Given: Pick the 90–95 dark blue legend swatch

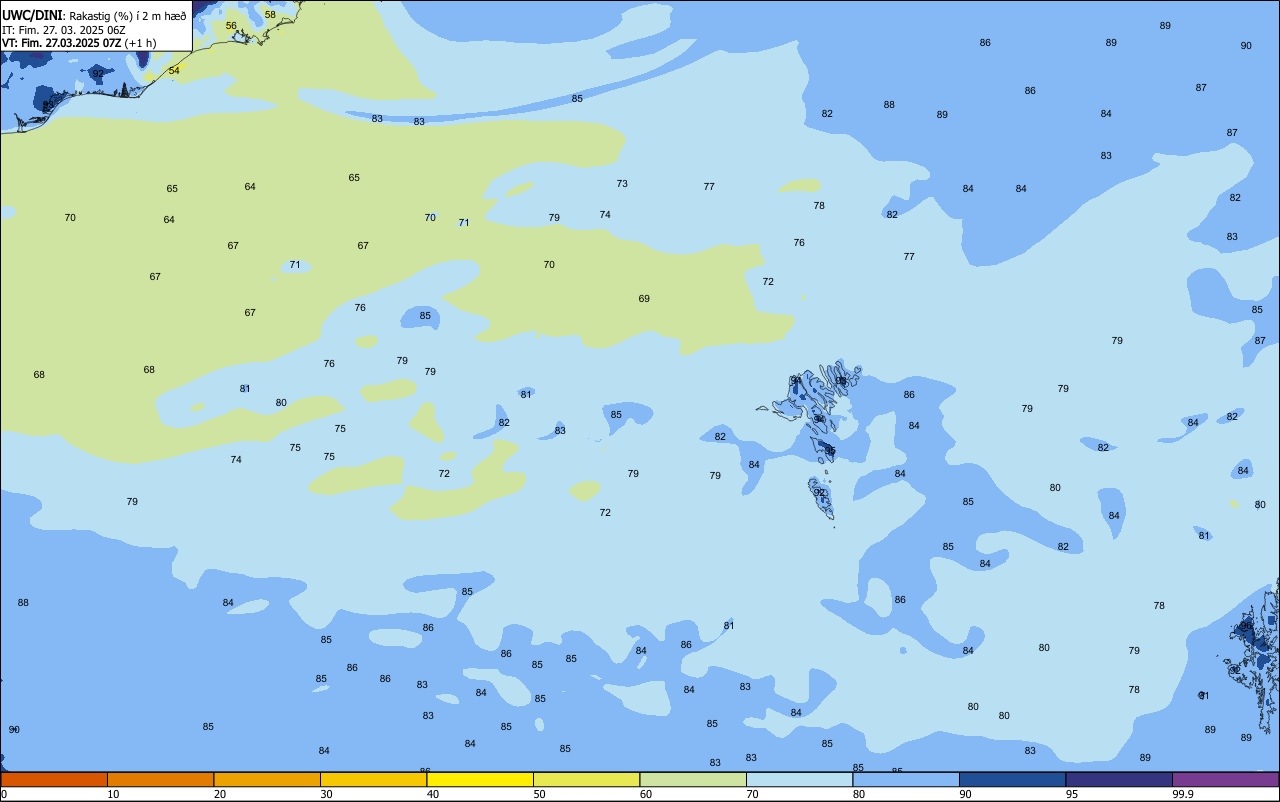Looking at the screenshot, I should coord(1012,779).
